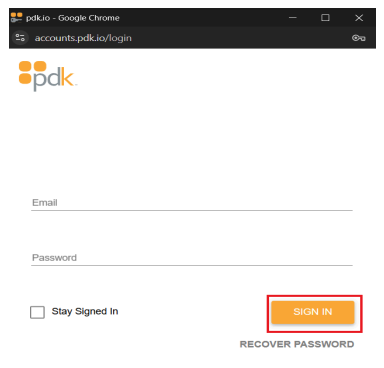Focus the Password input field
Screen dimensions: 384x368
tap(192, 258)
